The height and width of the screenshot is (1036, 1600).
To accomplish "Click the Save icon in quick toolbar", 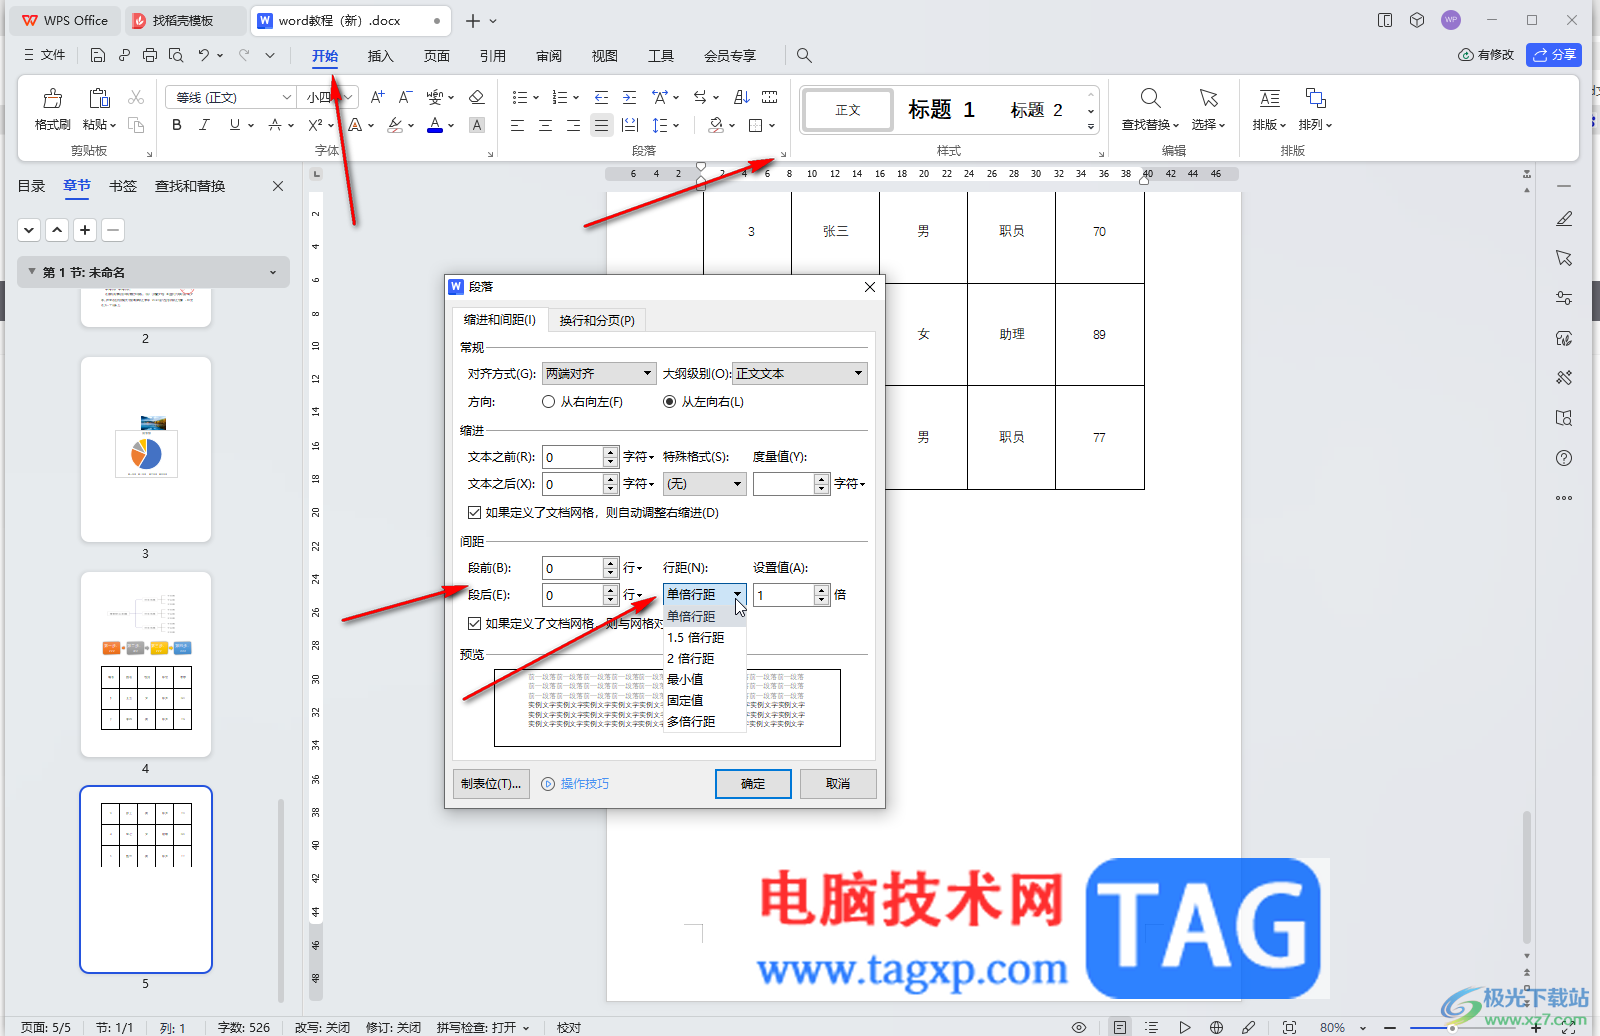I will click(x=97, y=55).
